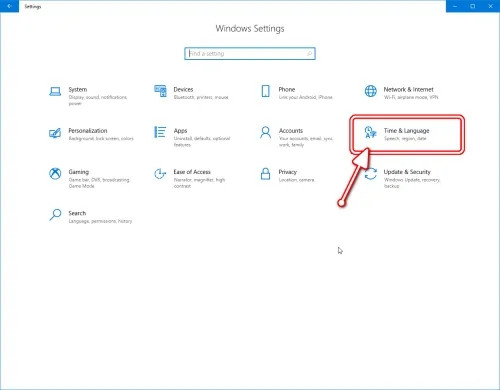Open Network & Internet label

[x=408, y=89]
